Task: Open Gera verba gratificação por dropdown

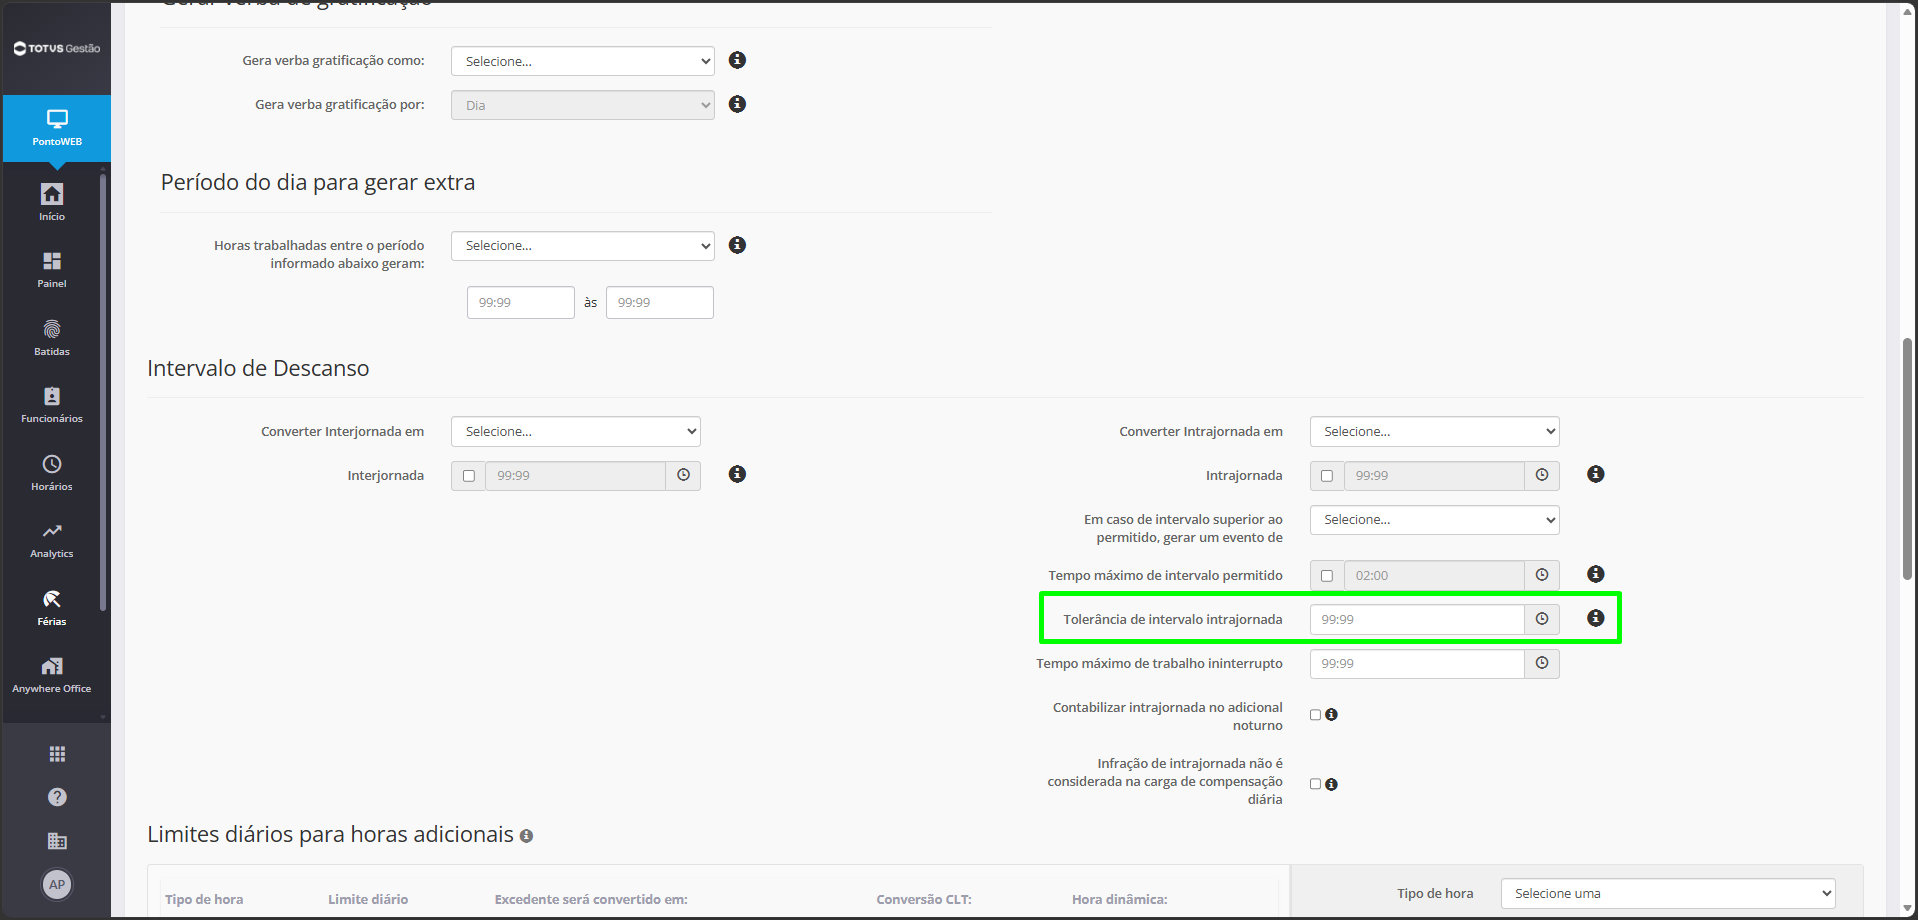Action: click(x=583, y=105)
